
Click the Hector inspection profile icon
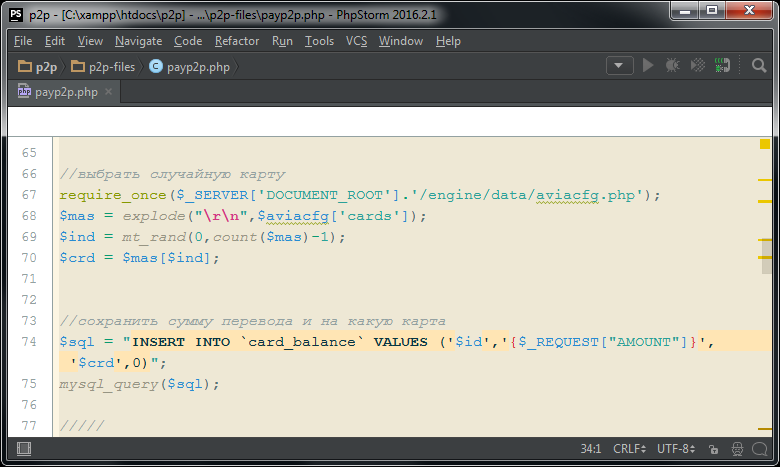click(737, 449)
